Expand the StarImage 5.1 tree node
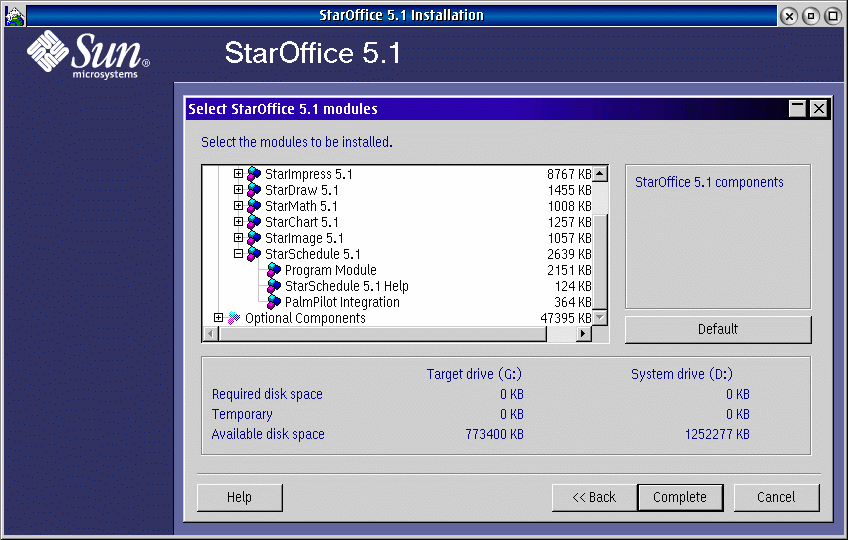Viewport: 848px width, 540px height. [x=238, y=238]
